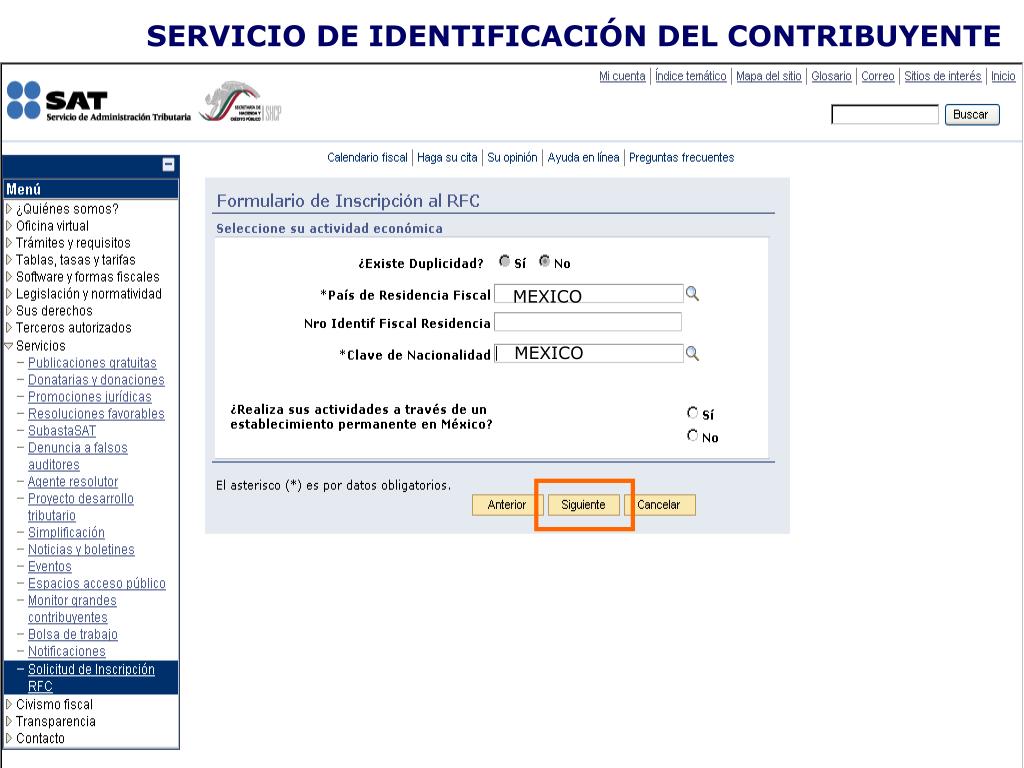Open Notificaciones link
The height and width of the screenshot is (768, 1024).
[x=67, y=652]
